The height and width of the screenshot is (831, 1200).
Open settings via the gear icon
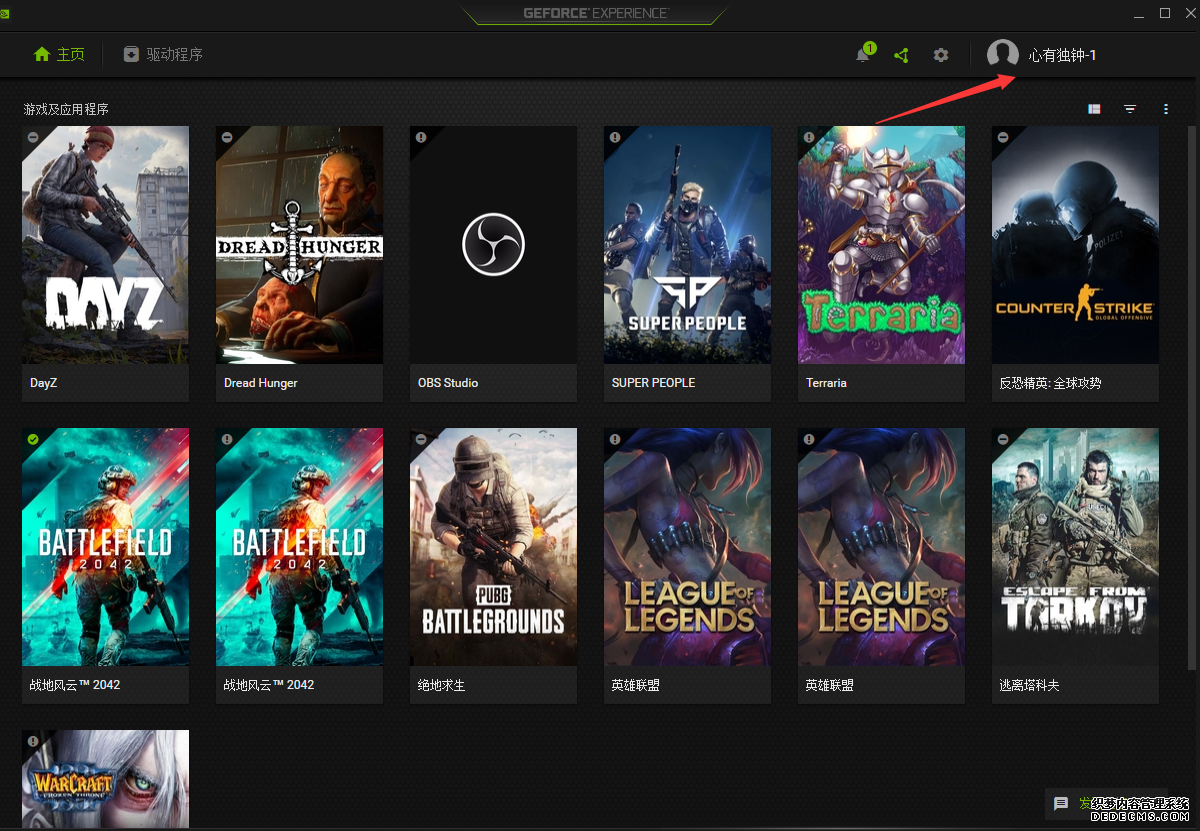tap(941, 55)
